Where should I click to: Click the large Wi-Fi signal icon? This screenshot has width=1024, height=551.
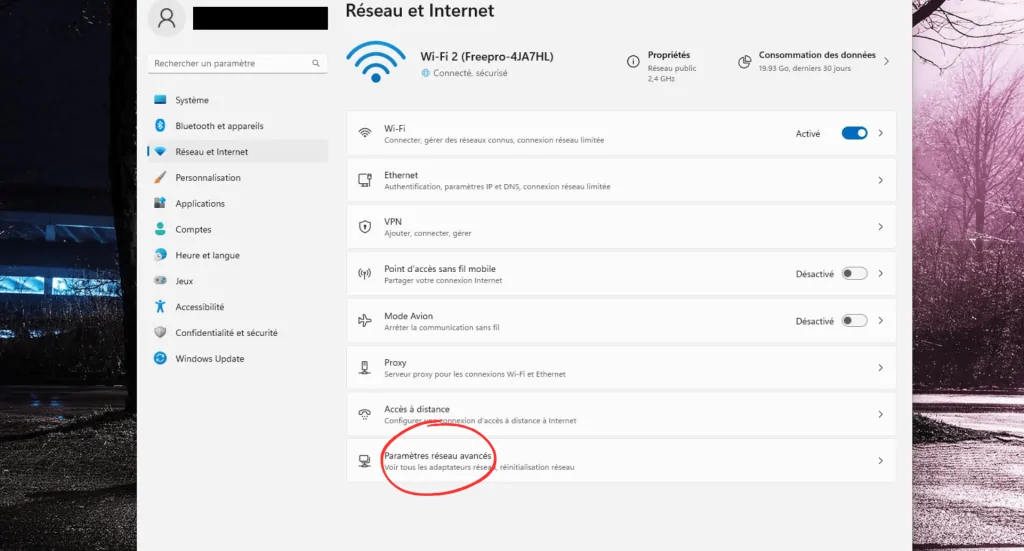coord(376,62)
